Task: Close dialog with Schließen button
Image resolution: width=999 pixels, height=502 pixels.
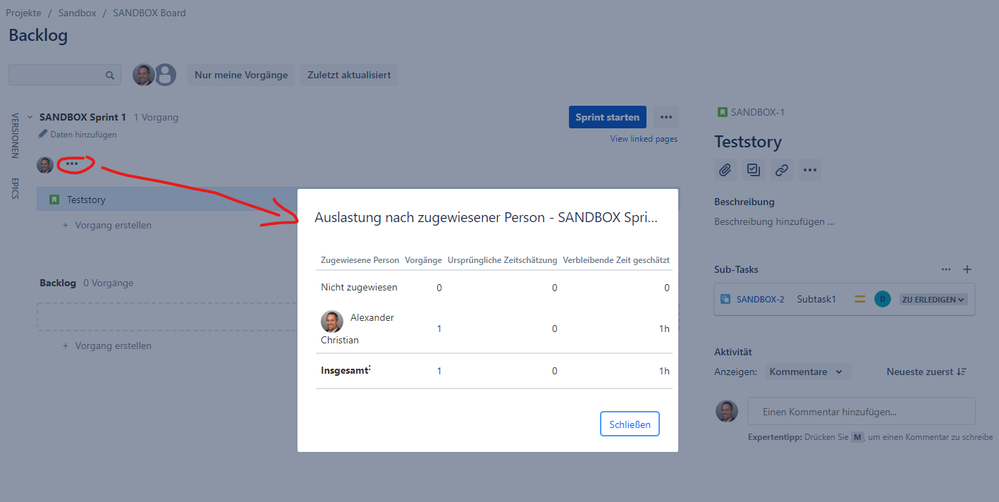Action: pyautogui.click(x=629, y=424)
